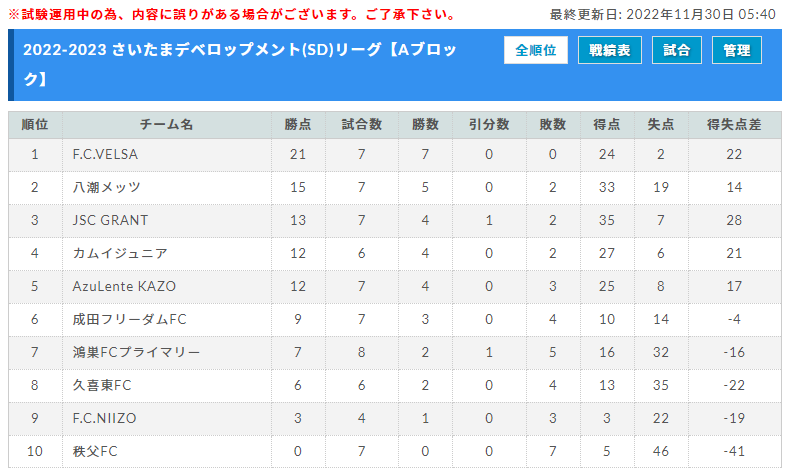Select the AzuLente KAZO team name
This screenshot has height=474, width=789.
pyautogui.click(x=124, y=286)
